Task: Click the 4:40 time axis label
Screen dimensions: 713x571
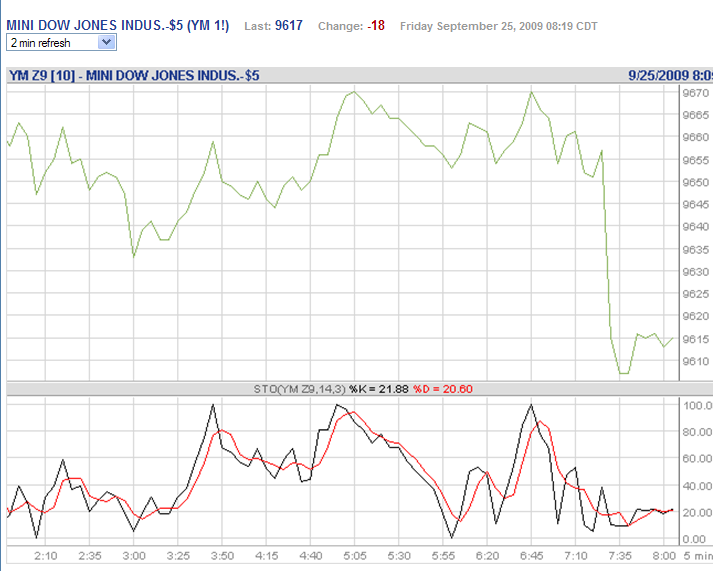Action: [x=311, y=556]
